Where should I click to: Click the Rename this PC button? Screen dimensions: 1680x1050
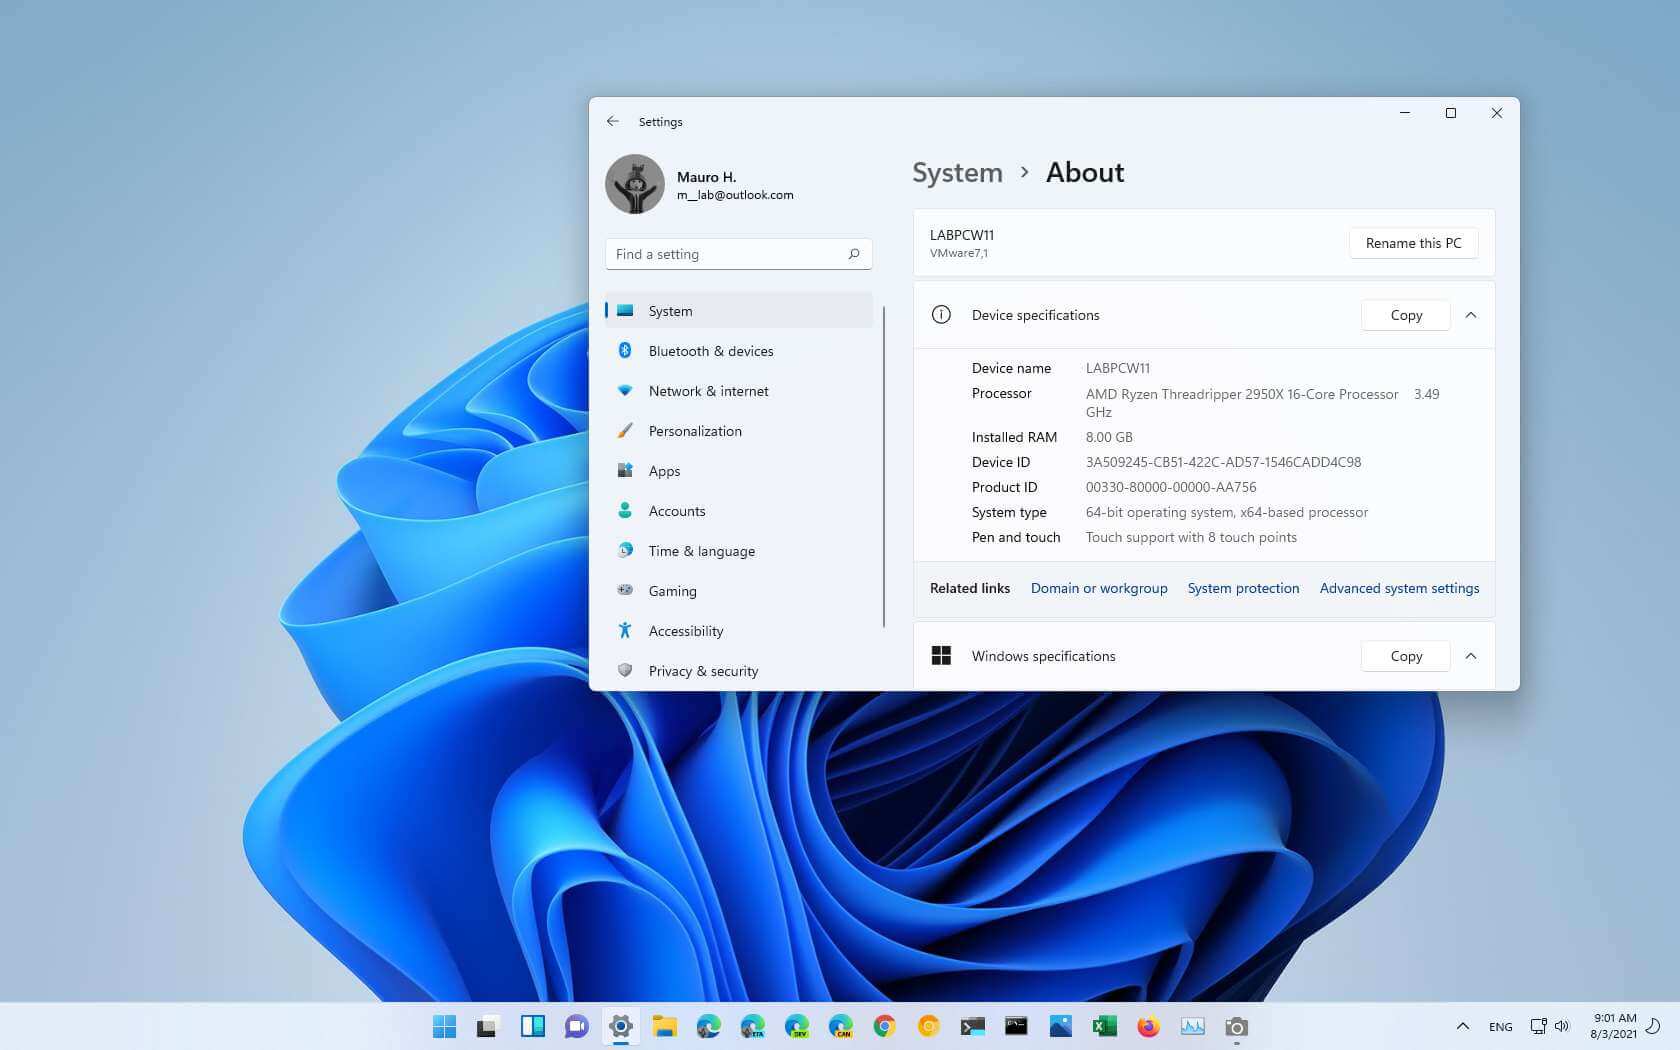pos(1412,243)
